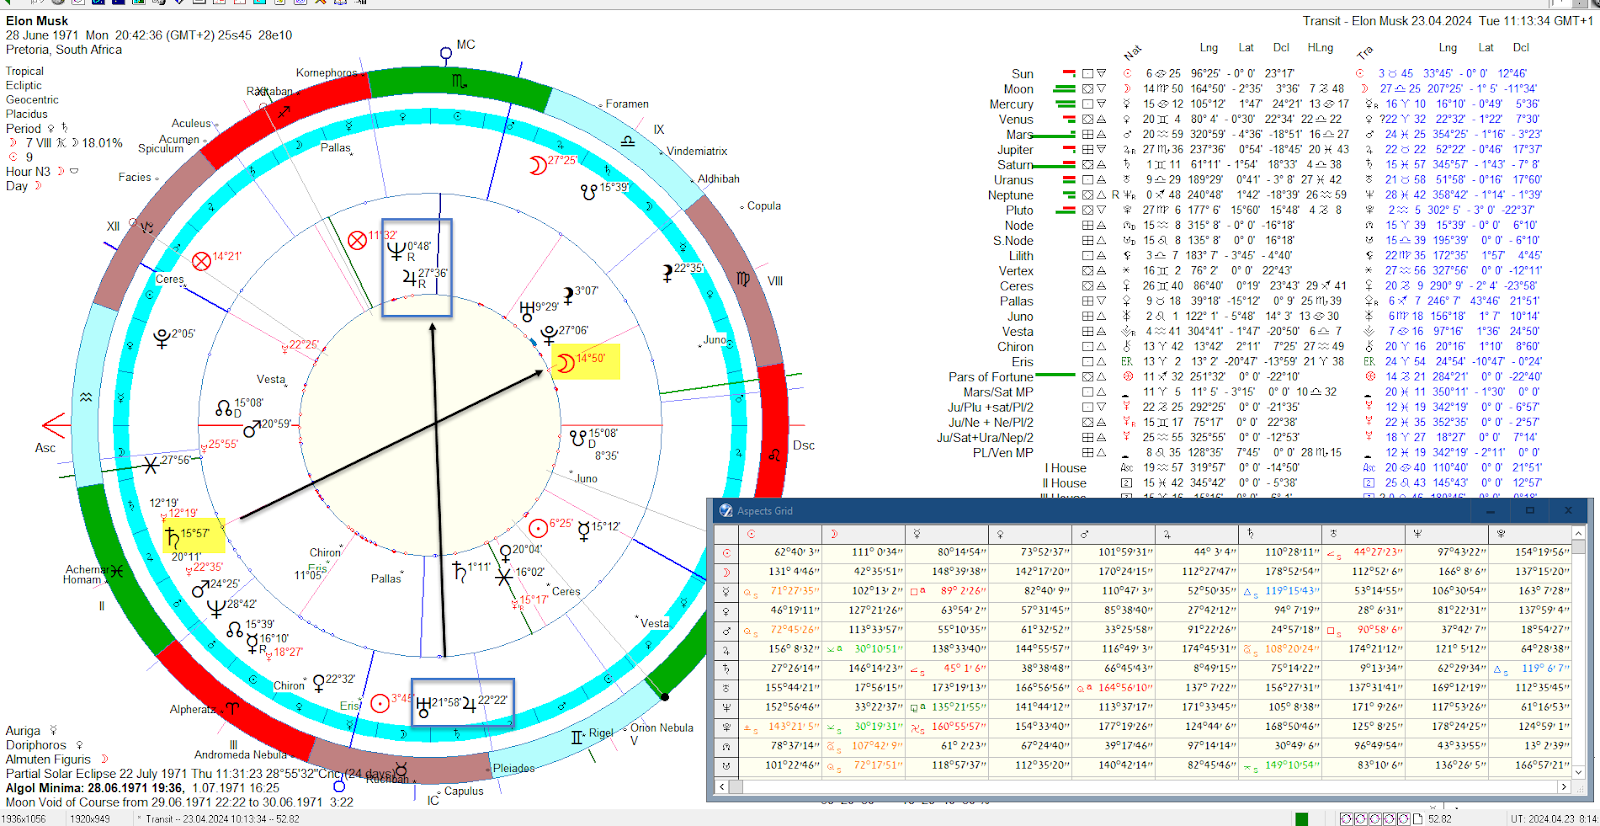
Task: Toggle the square box in Eris row
Action: (x=1087, y=361)
